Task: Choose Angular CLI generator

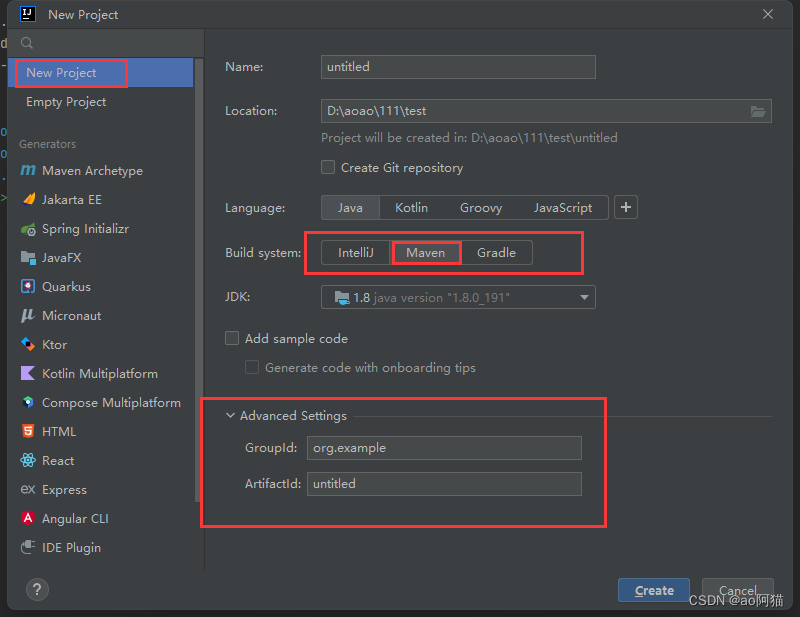Action: [75, 519]
